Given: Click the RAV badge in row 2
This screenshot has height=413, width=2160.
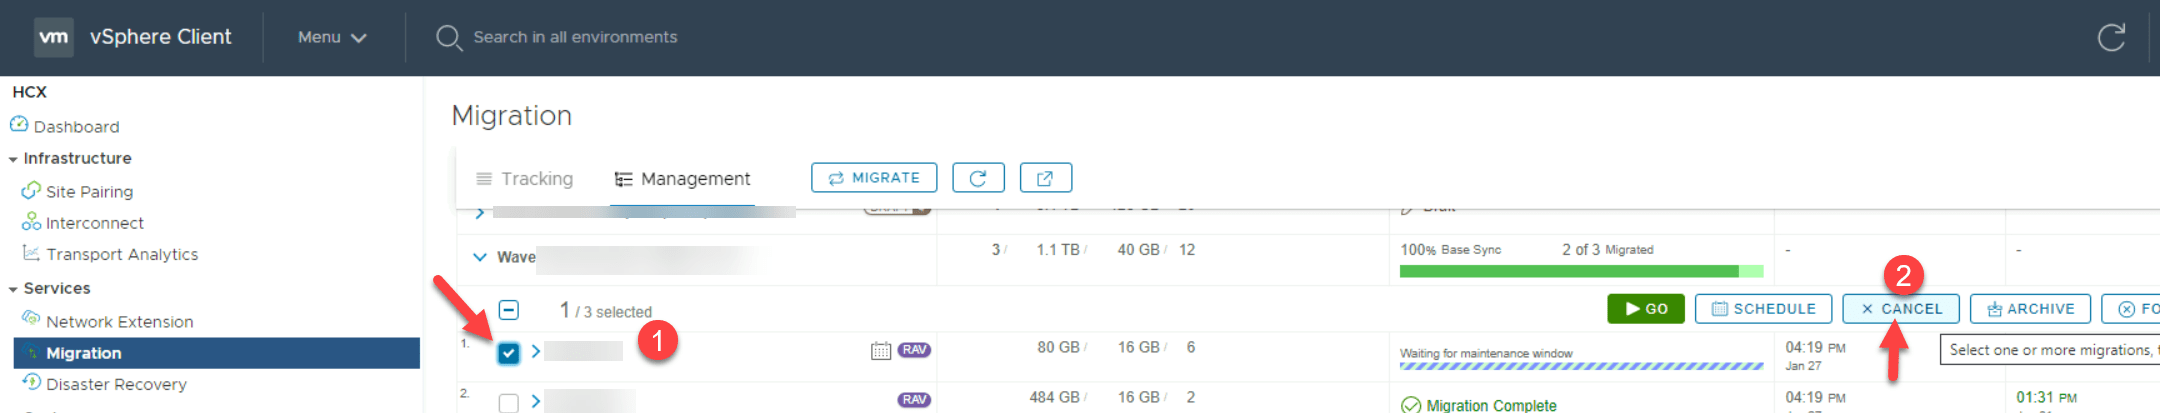Looking at the screenshot, I should [914, 400].
